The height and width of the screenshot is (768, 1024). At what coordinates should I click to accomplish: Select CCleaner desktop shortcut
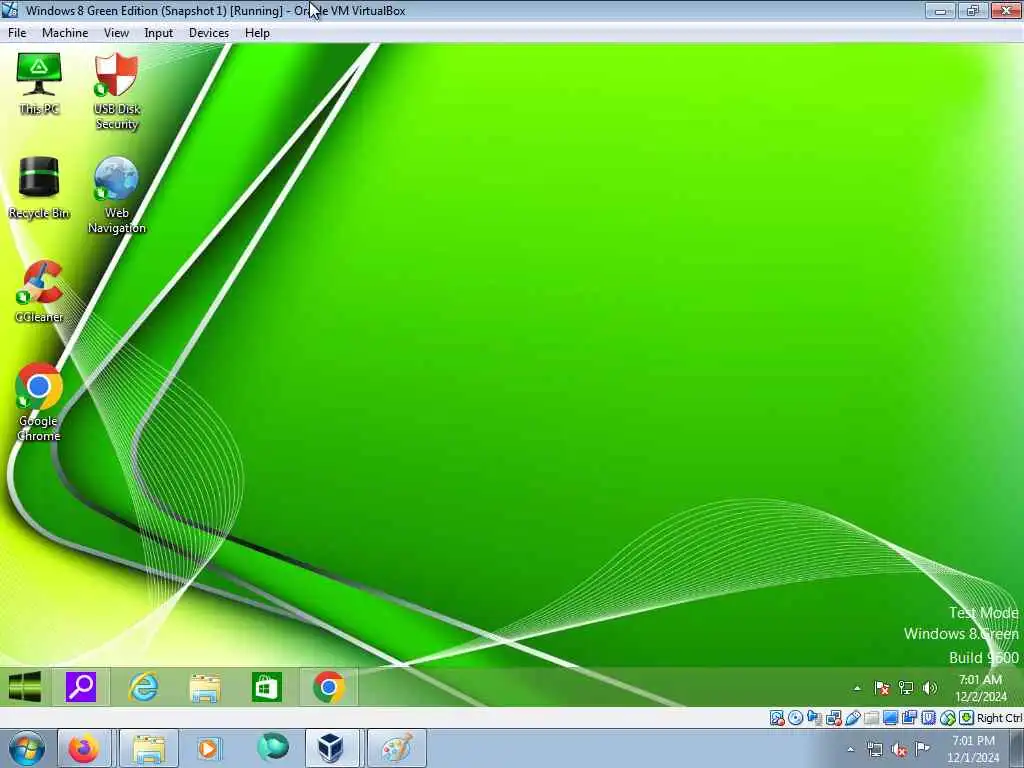coord(39,291)
